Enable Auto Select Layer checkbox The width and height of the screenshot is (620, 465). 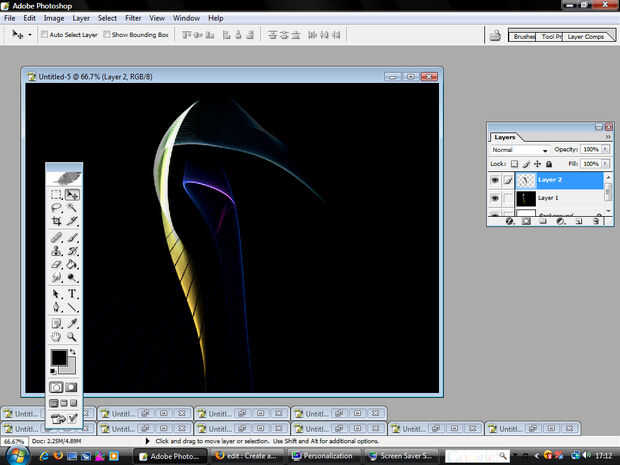tap(47, 35)
